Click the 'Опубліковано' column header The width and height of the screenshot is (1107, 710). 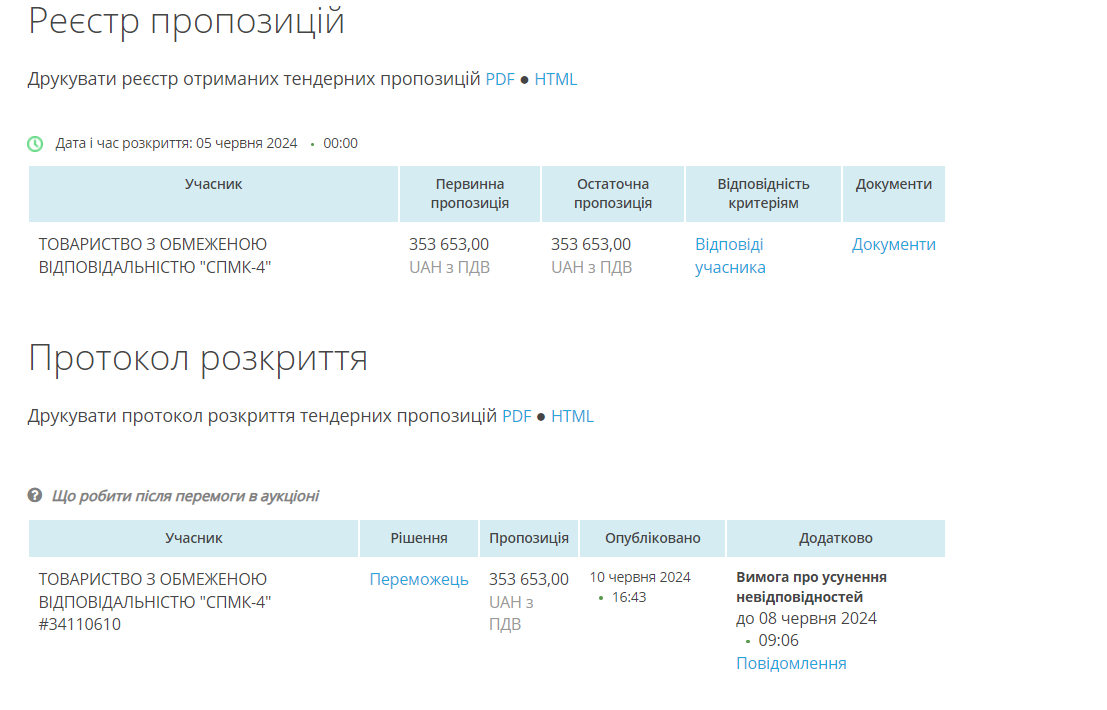tap(652, 538)
